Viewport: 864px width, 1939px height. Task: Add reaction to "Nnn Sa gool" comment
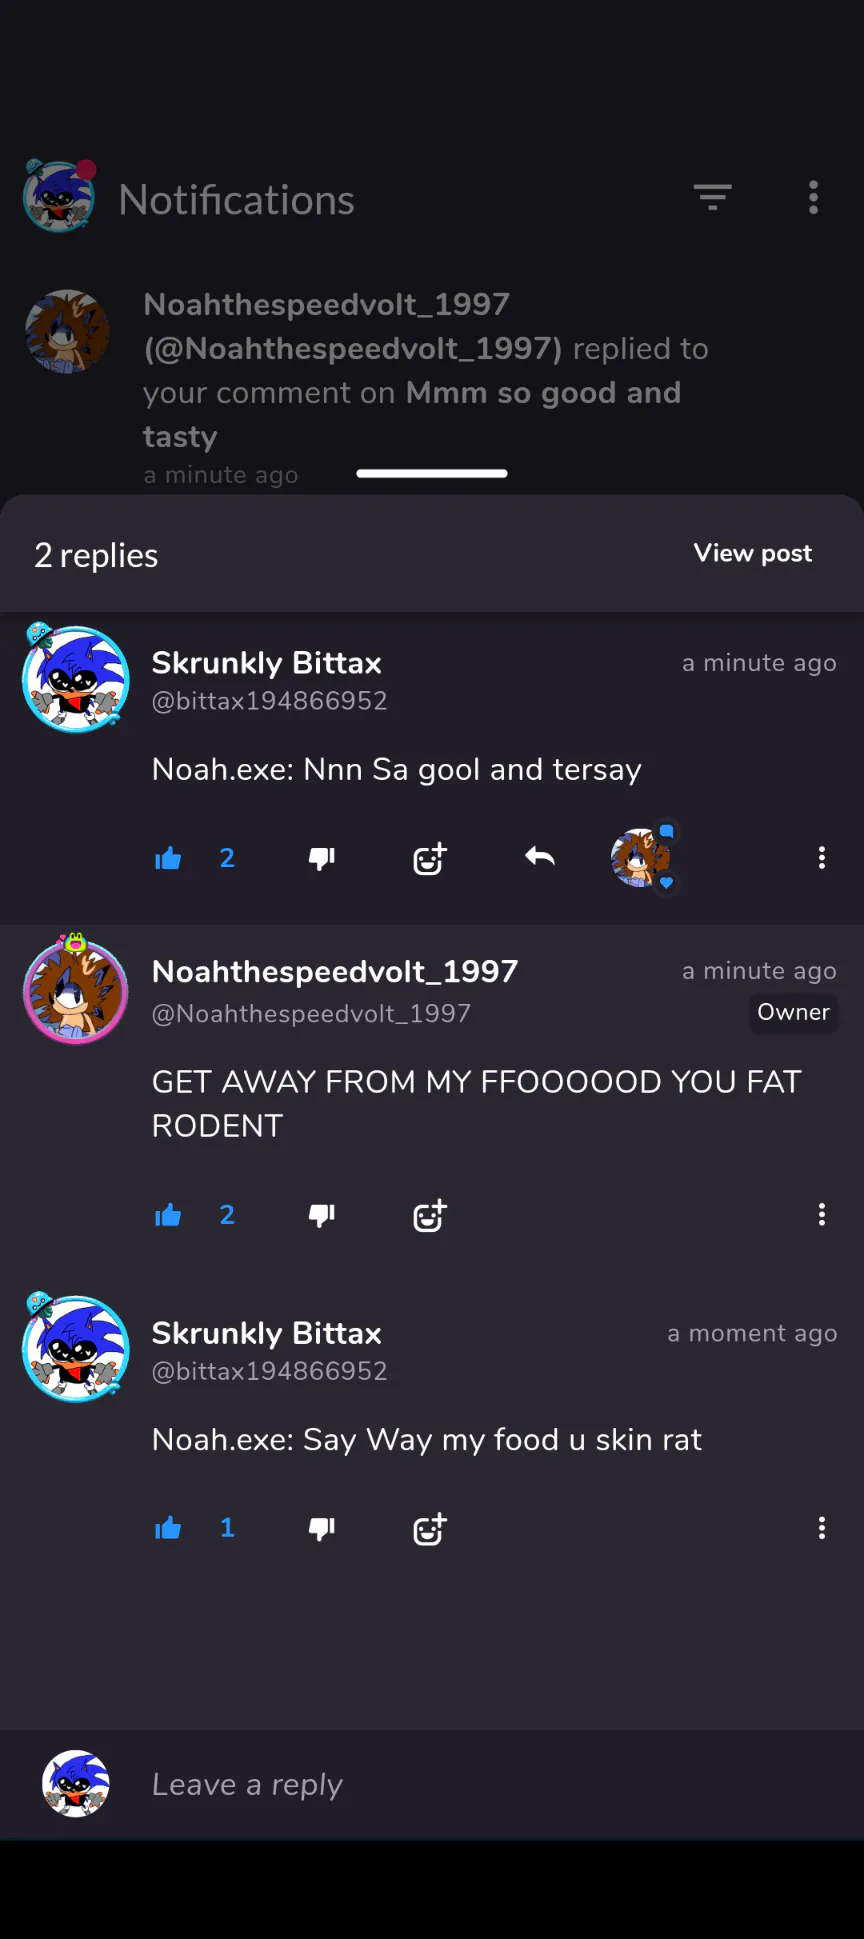tap(430, 858)
